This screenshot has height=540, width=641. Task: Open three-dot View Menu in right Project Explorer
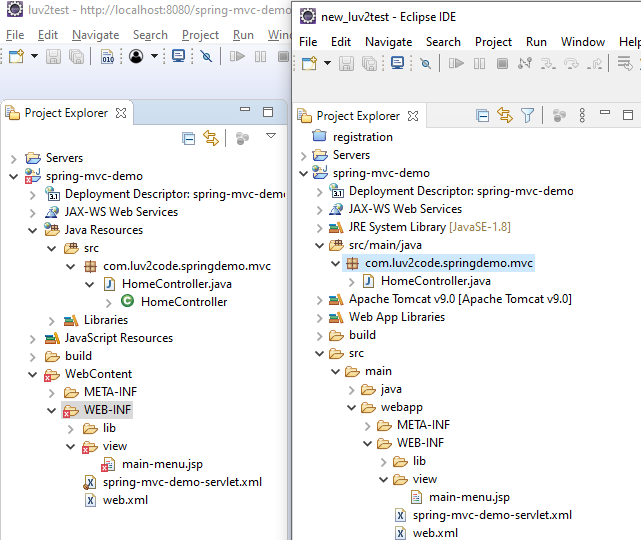(582, 116)
